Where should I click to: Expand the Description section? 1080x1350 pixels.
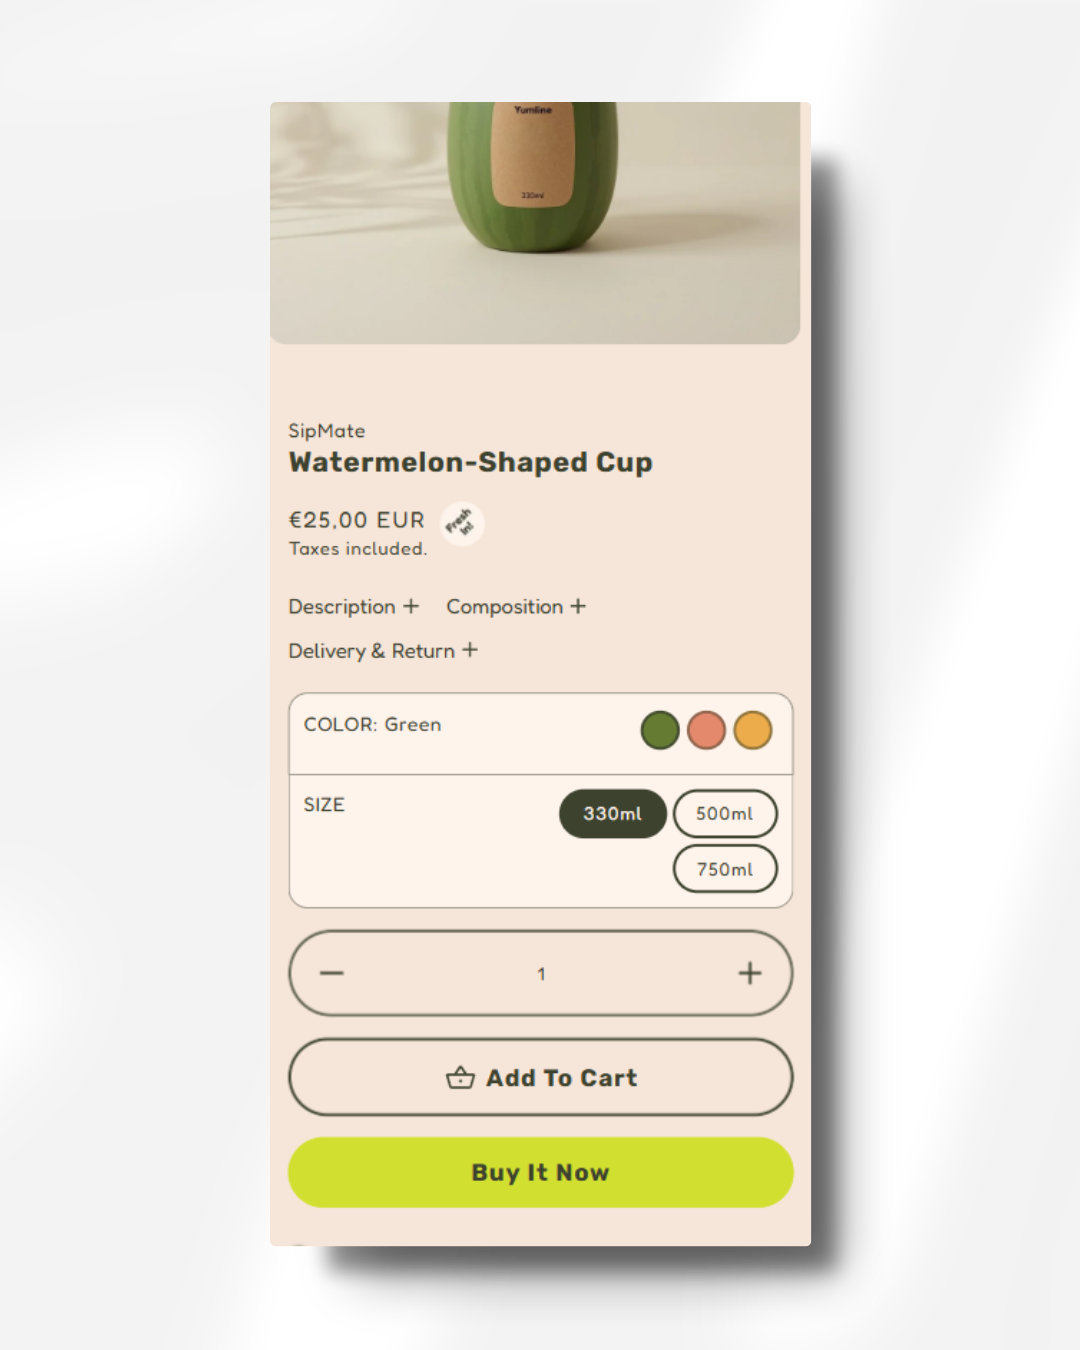click(x=354, y=607)
